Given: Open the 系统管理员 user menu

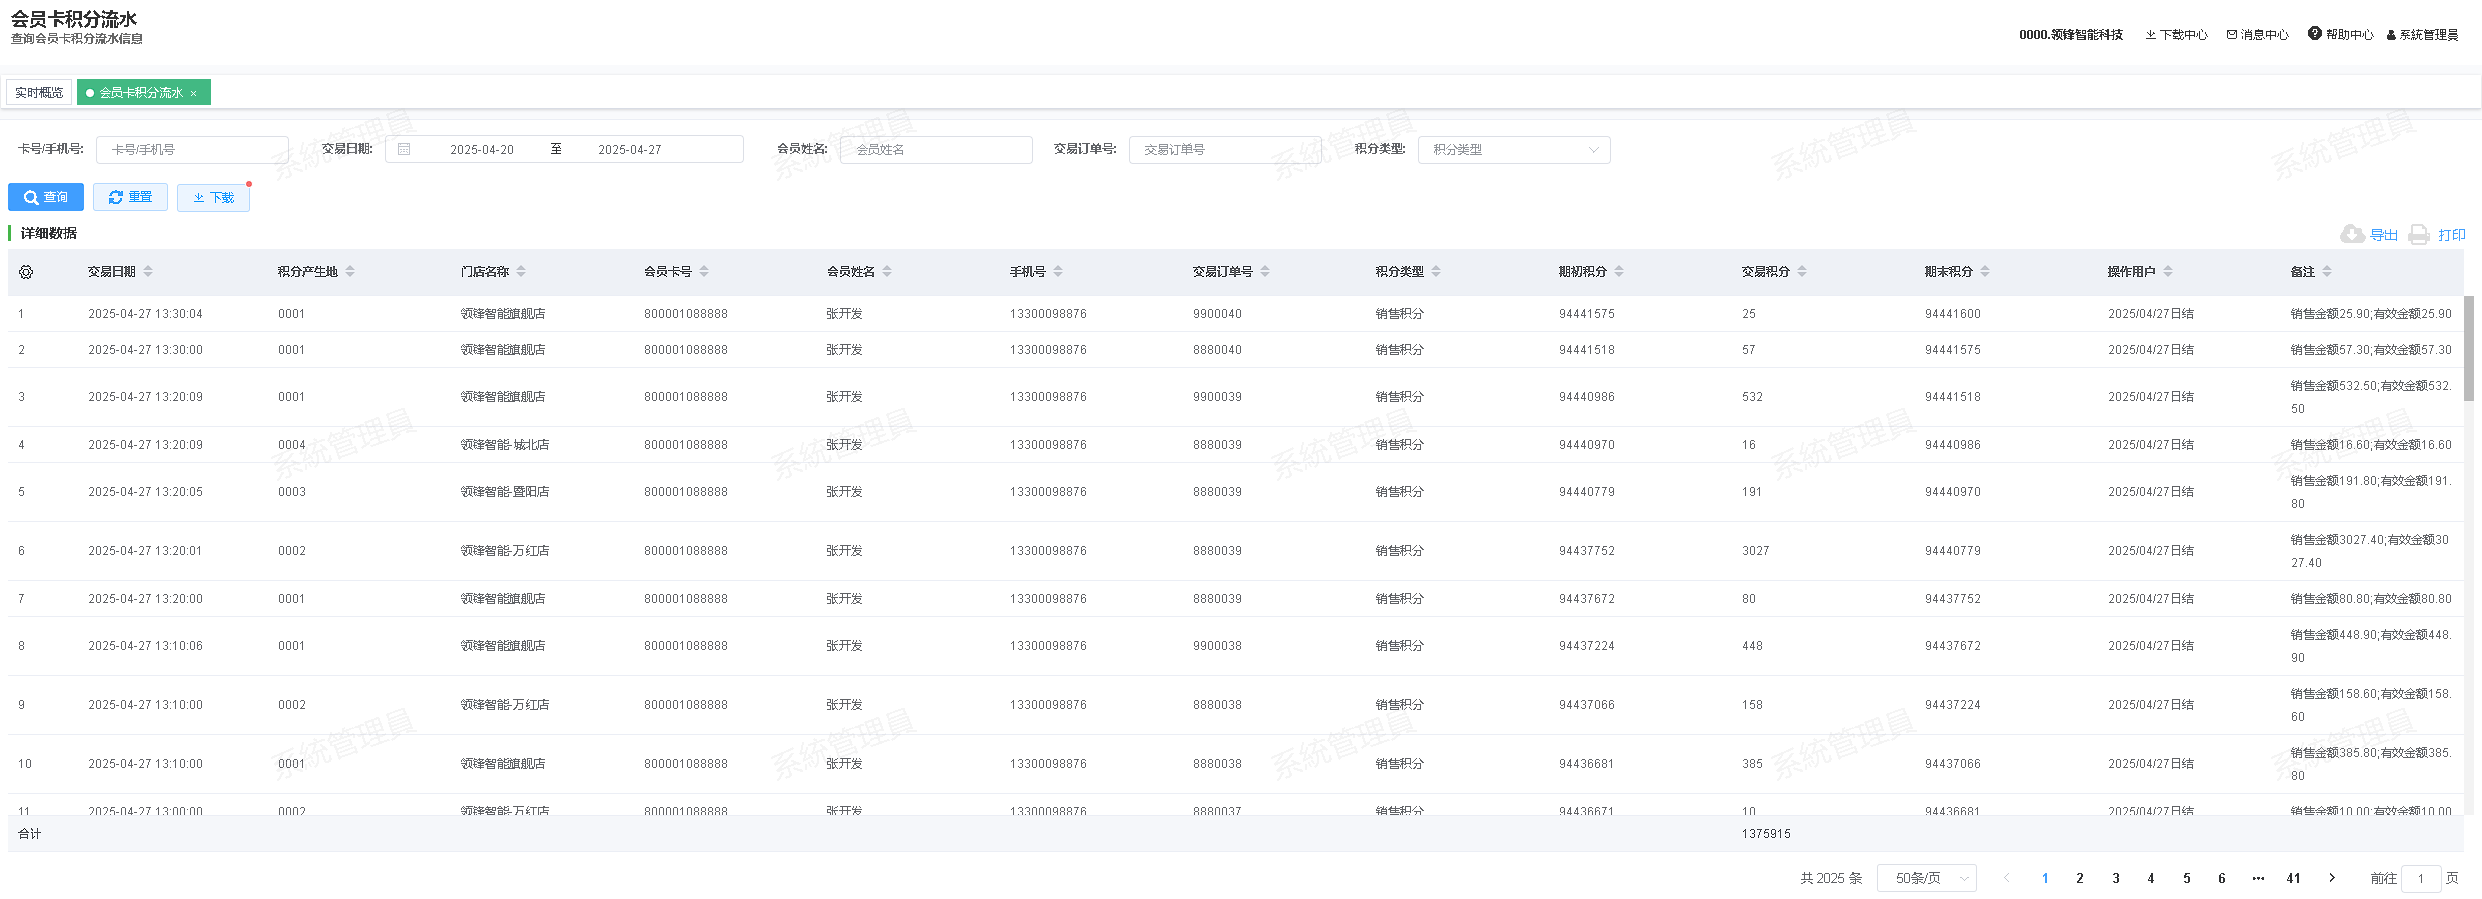Looking at the screenshot, I should click(x=2422, y=35).
